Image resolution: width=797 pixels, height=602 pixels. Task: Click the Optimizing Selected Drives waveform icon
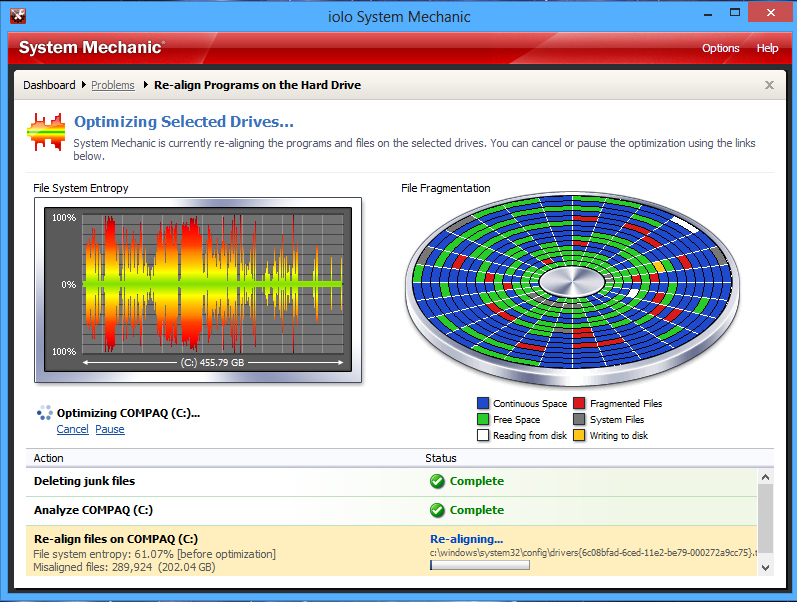pos(46,132)
